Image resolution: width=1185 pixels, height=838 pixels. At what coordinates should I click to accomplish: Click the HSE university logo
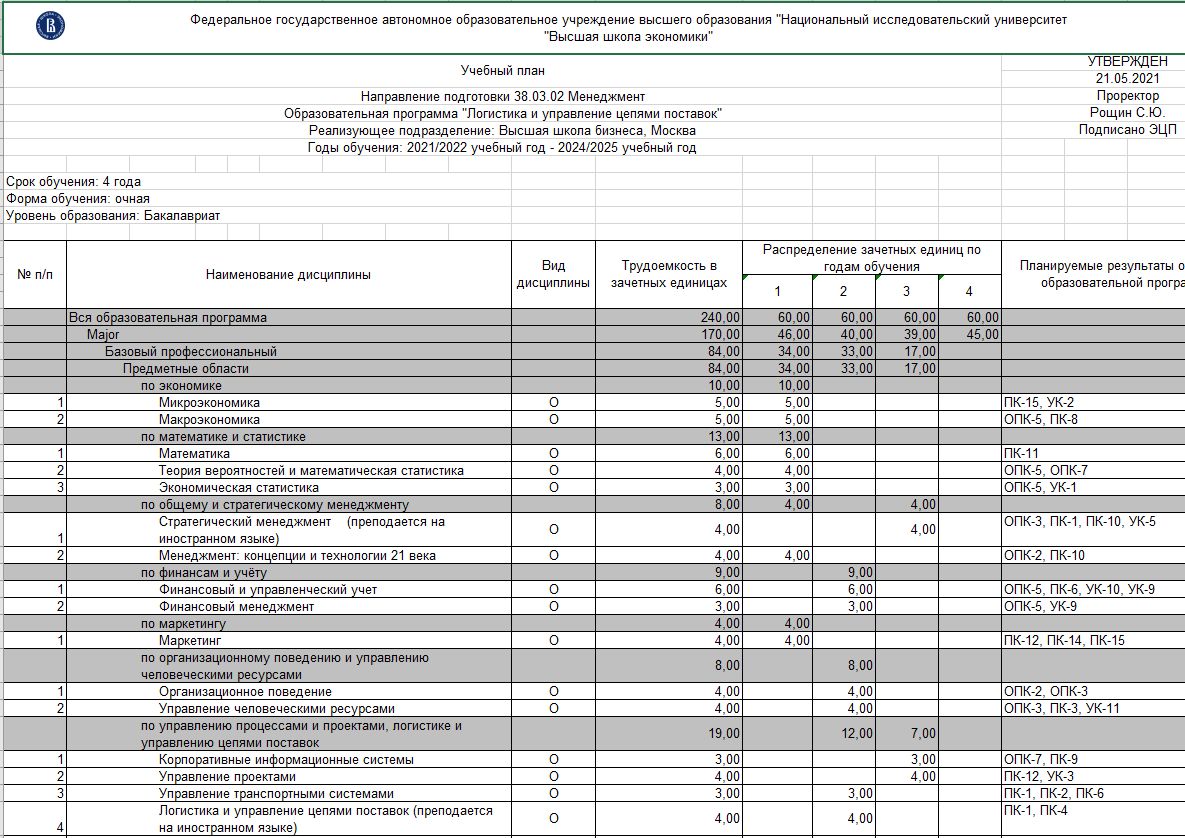pyautogui.click(x=48, y=28)
